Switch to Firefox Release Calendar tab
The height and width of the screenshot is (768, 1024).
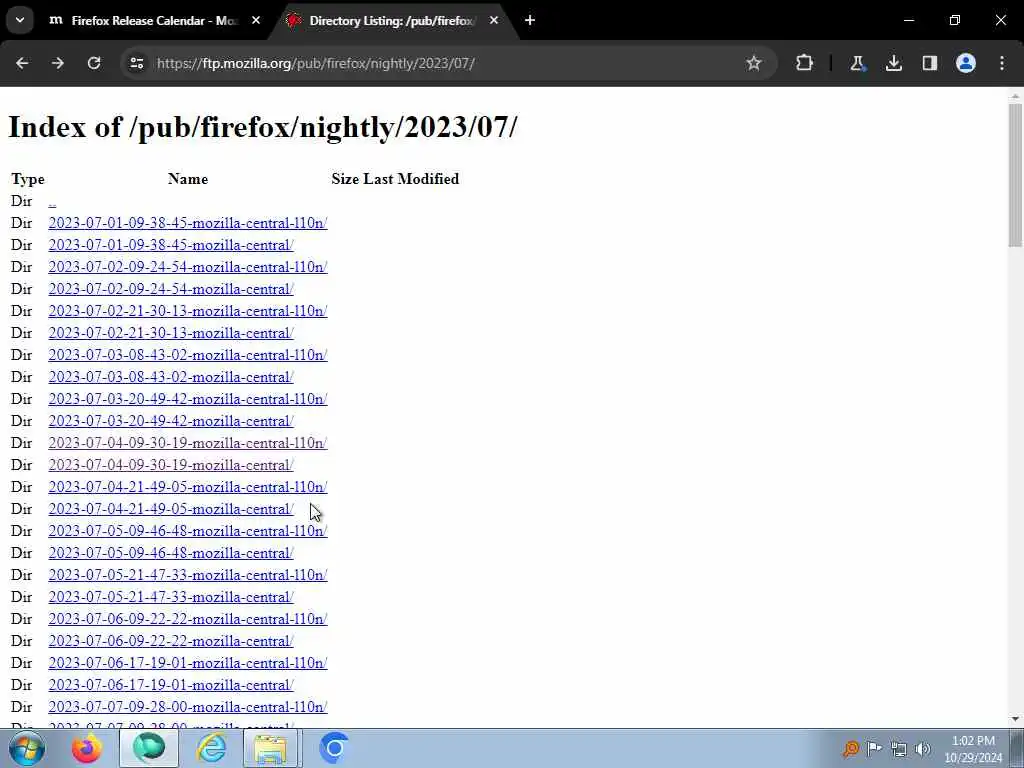point(155,21)
